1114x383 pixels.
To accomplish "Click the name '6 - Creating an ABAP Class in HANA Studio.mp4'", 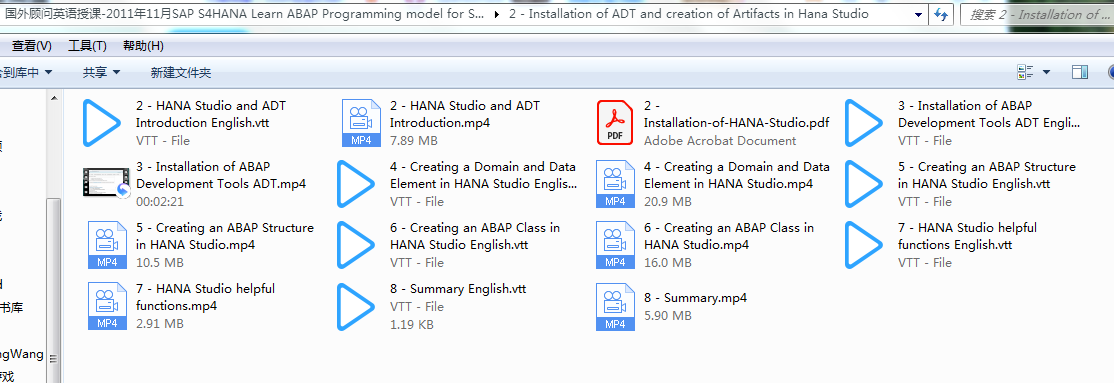I will click(729, 237).
